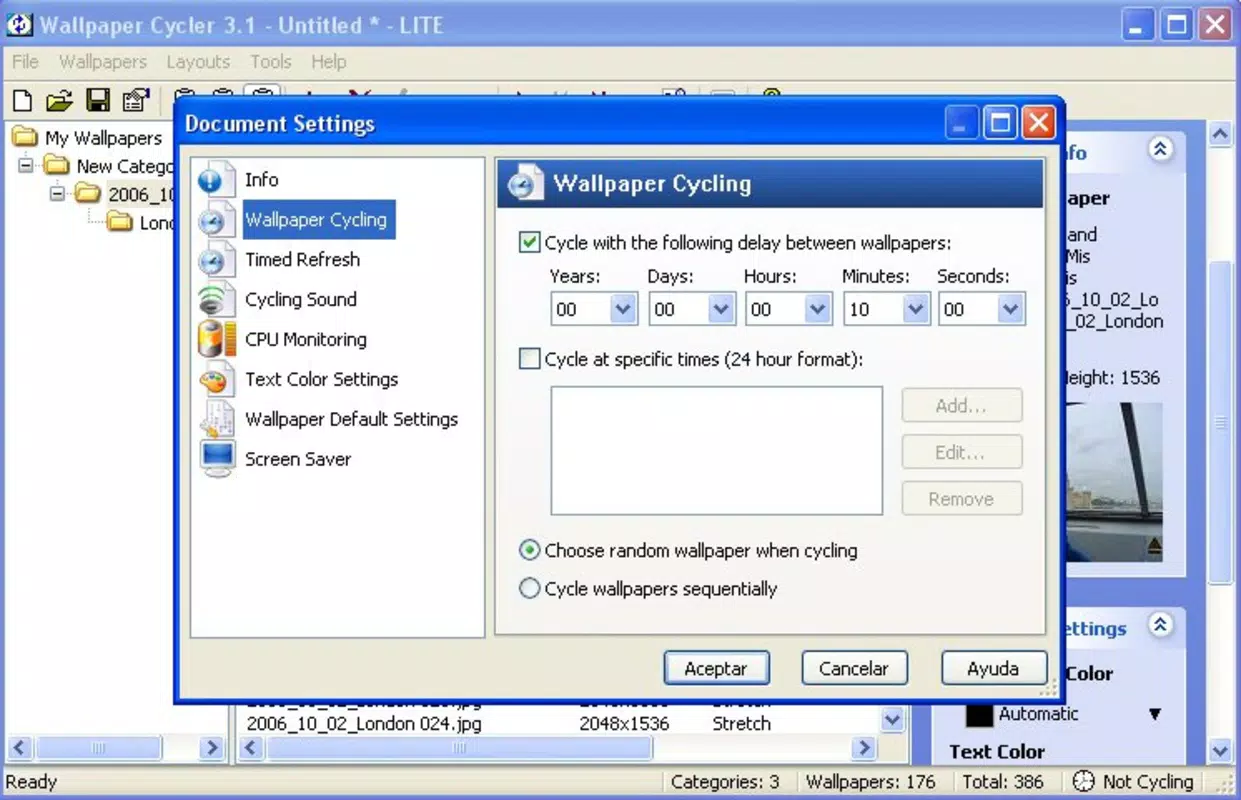Click the Timed Refresh clock icon

click(x=214, y=259)
